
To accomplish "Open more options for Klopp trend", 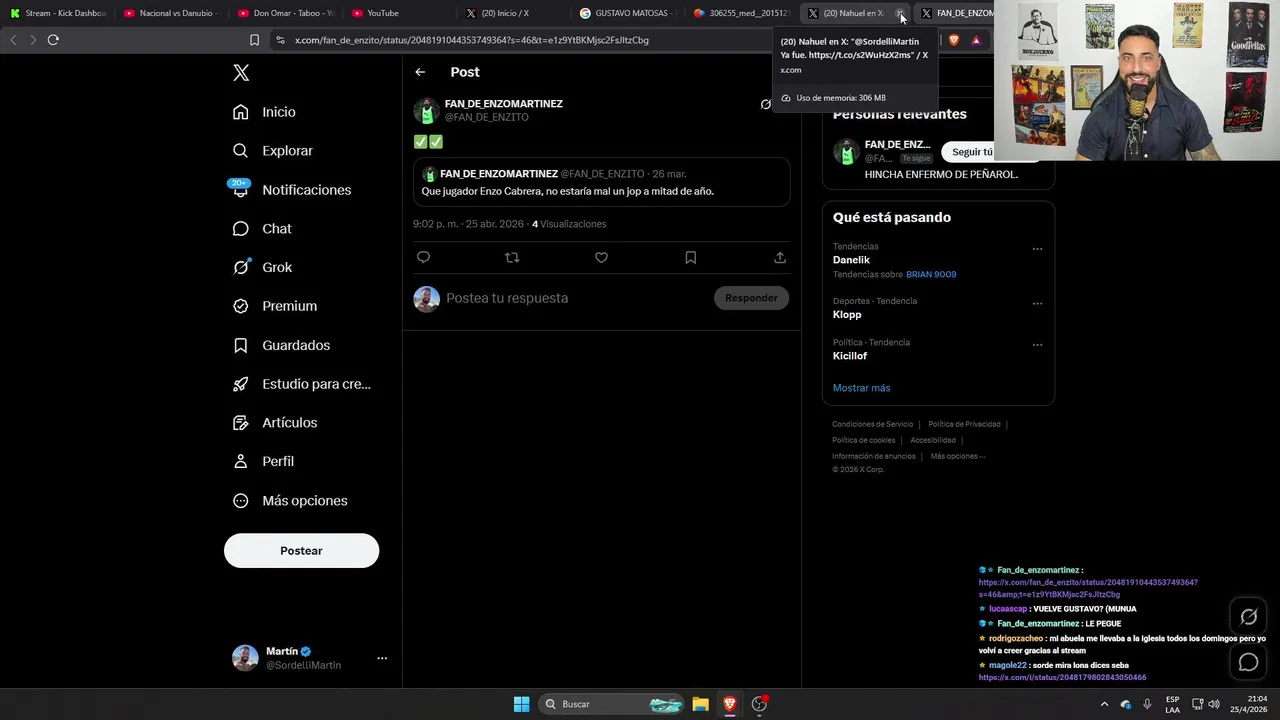I will pyautogui.click(x=1037, y=303).
